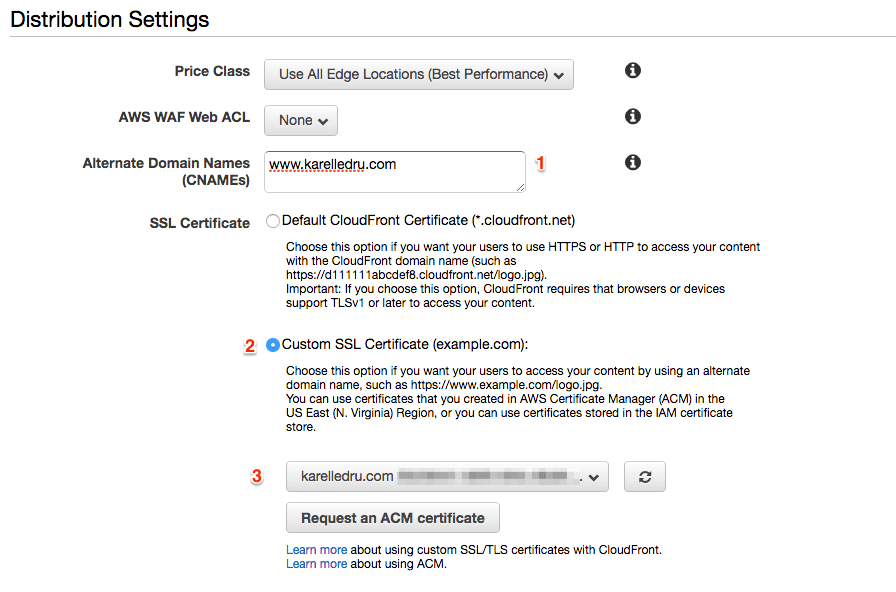Image resolution: width=896 pixels, height=592 pixels.
Task: Click the Distribution Settings heading
Action: coord(110,19)
